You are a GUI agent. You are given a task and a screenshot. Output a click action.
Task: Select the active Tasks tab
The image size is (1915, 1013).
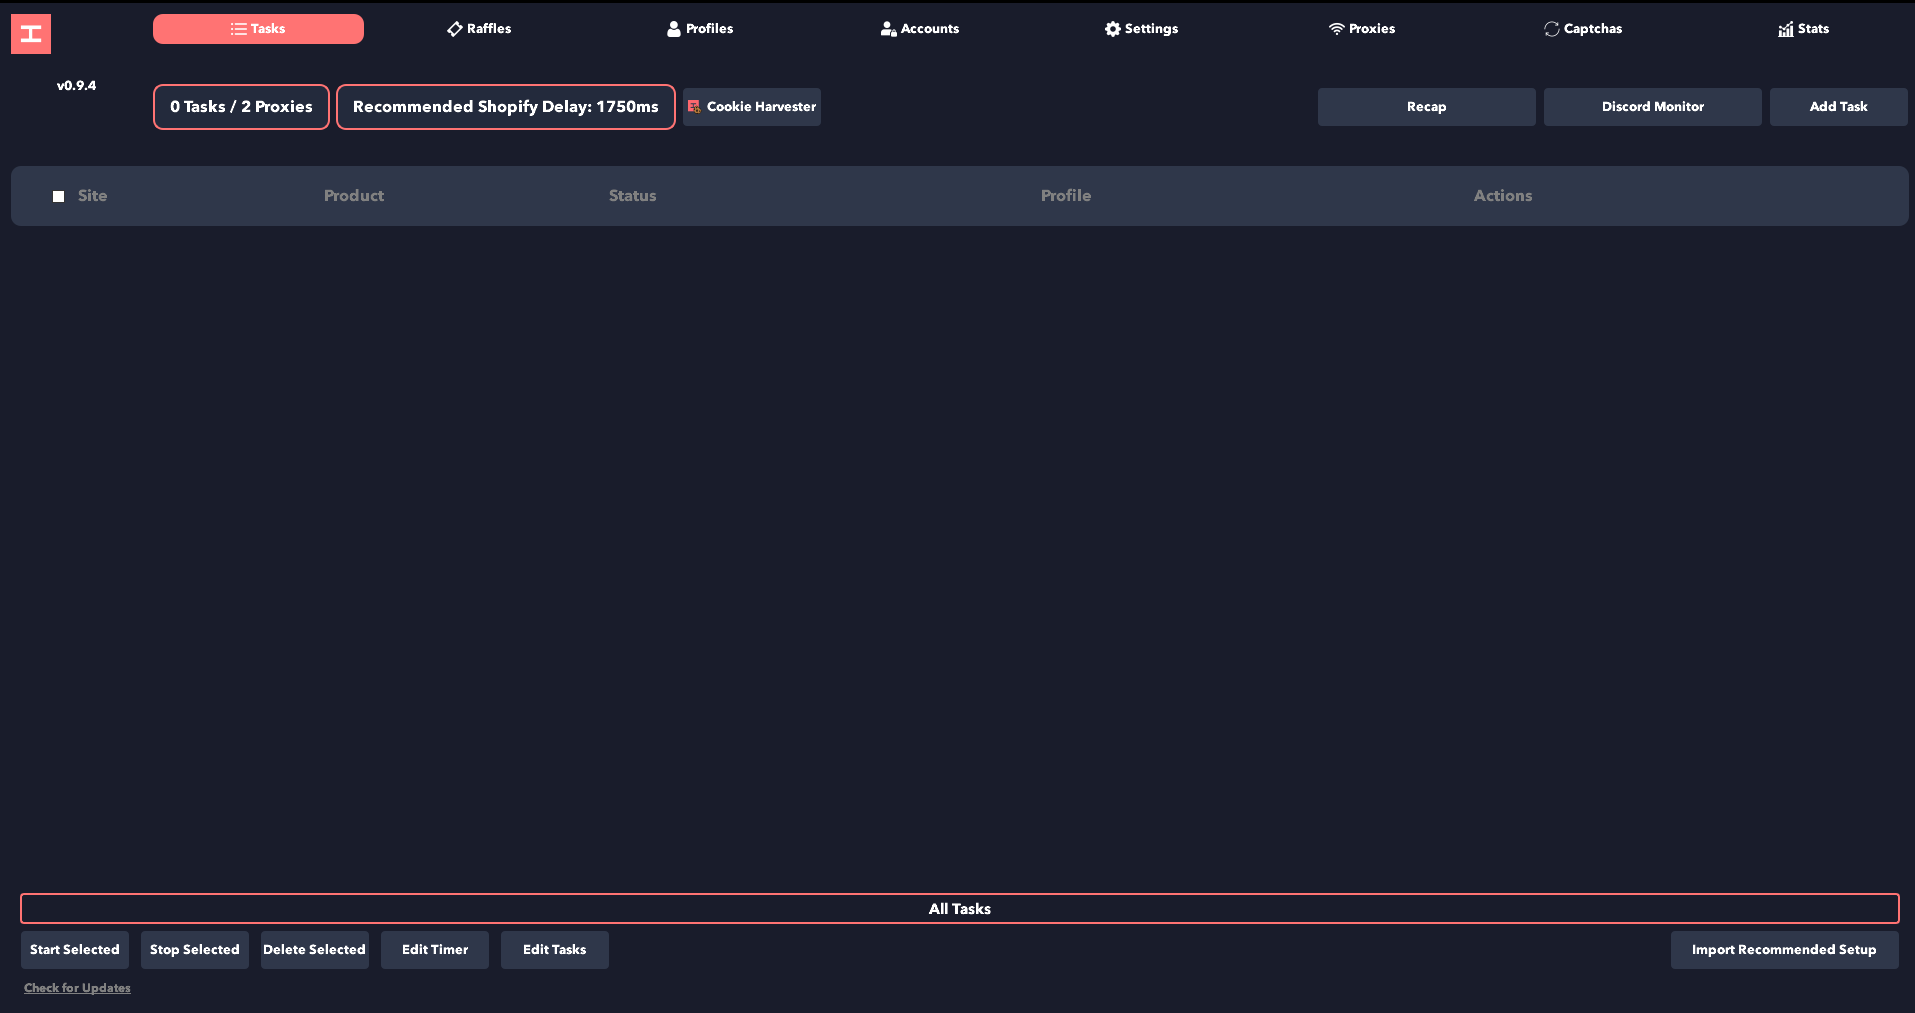(258, 29)
